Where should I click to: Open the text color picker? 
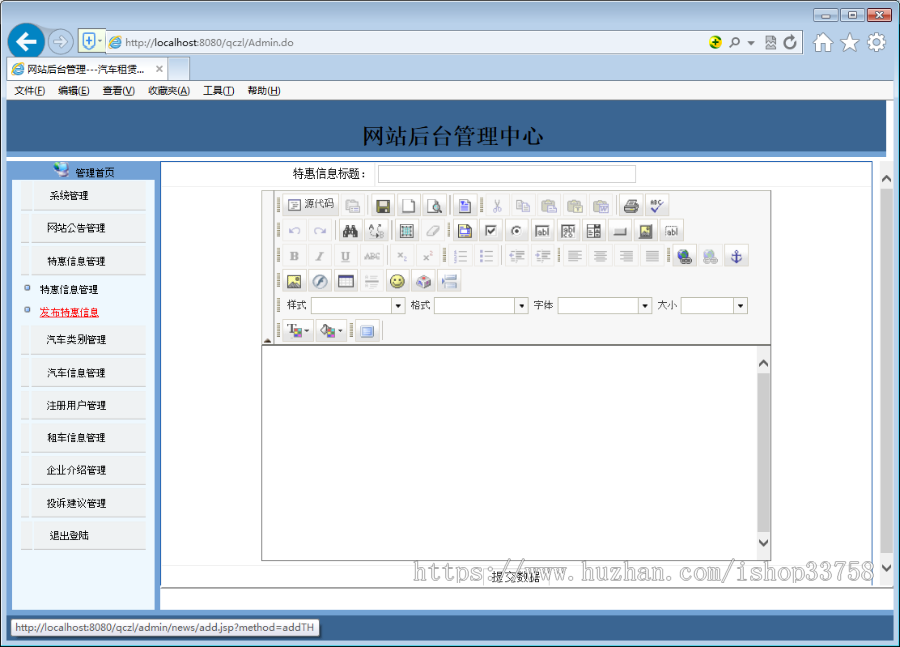coord(298,331)
